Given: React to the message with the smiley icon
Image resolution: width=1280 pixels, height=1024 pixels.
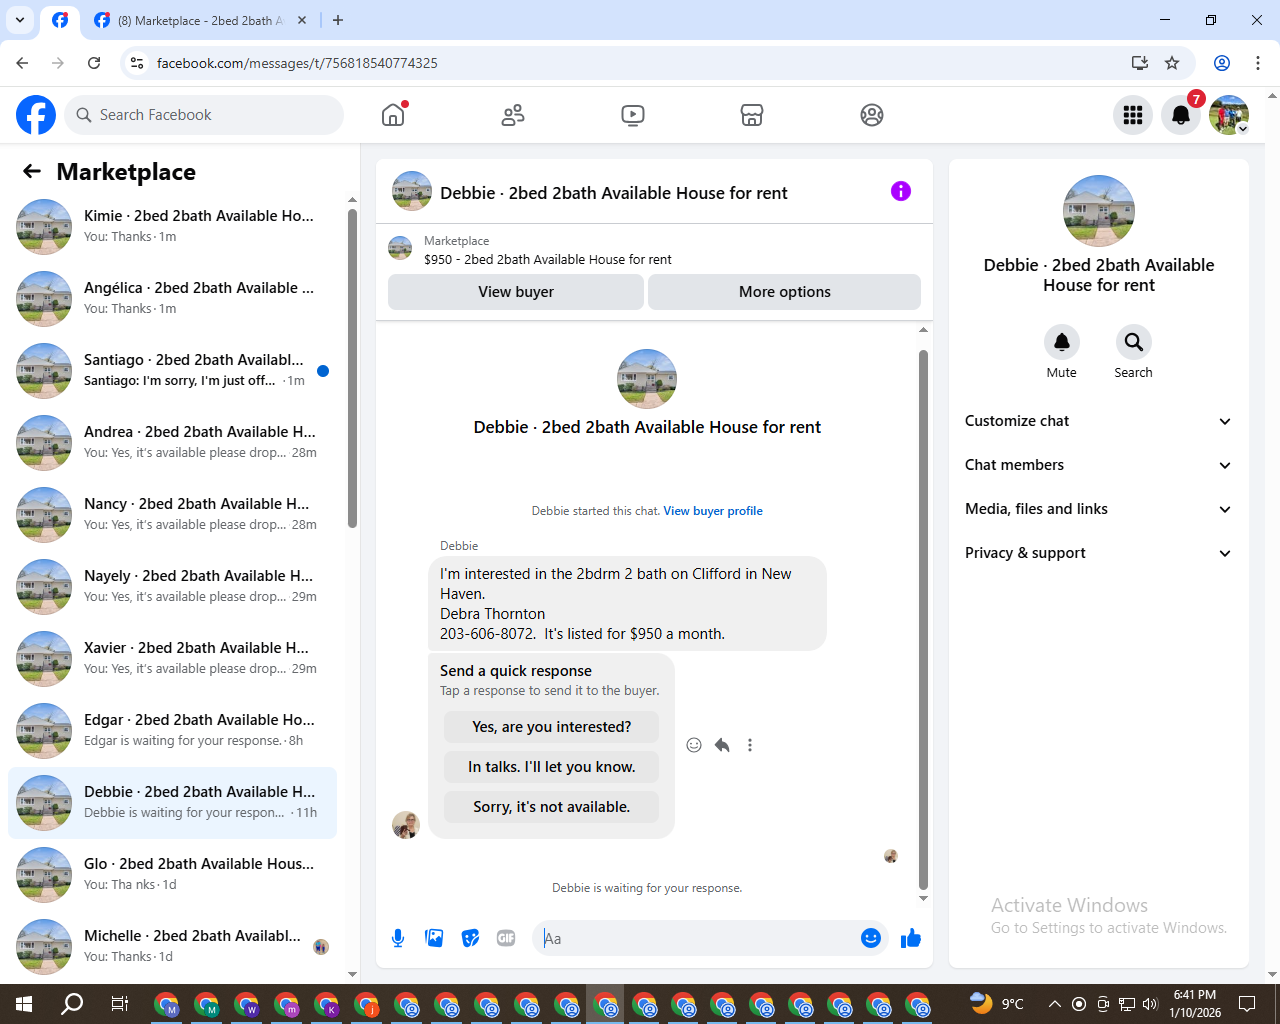Looking at the screenshot, I should pyautogui.click(x=694, y=745).
